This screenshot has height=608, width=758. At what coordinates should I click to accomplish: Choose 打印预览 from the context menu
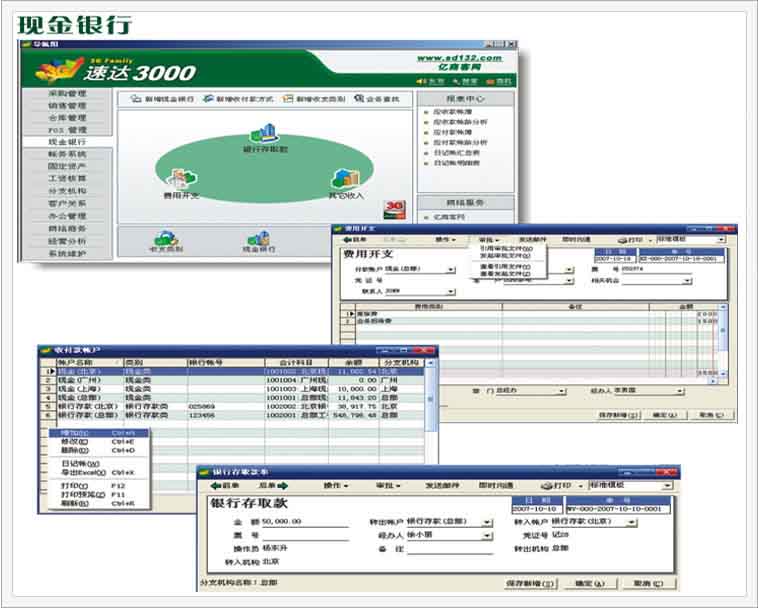(77, 494)
